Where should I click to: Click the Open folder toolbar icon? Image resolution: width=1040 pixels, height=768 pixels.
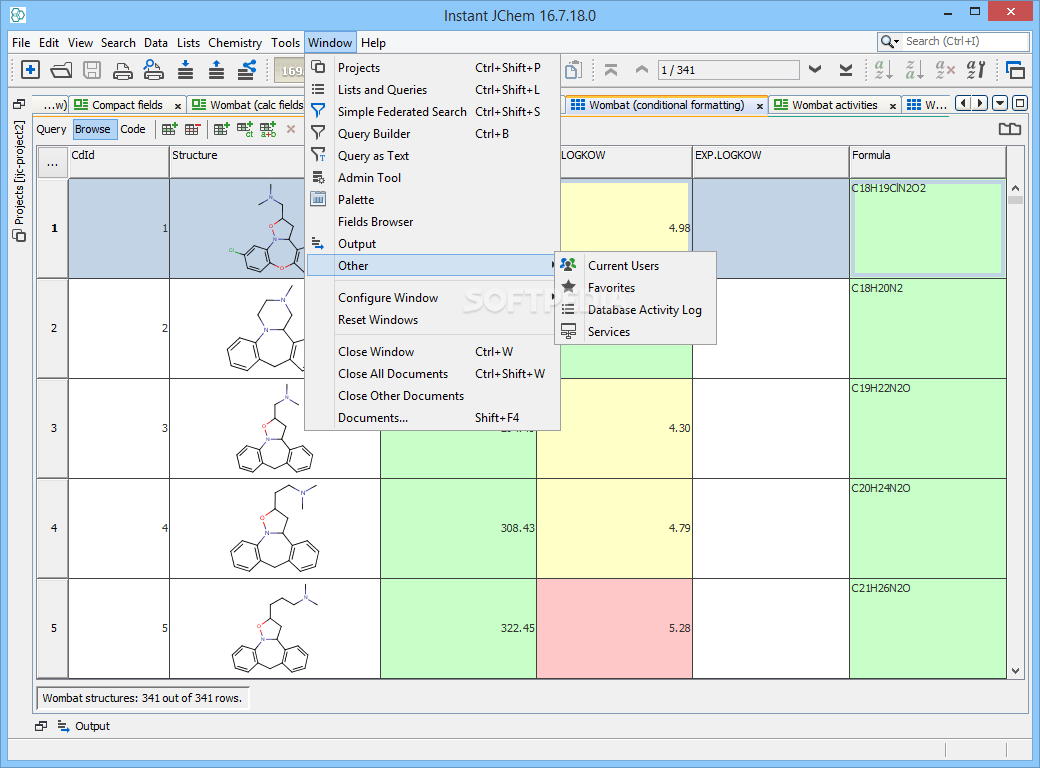coord(61,70)
